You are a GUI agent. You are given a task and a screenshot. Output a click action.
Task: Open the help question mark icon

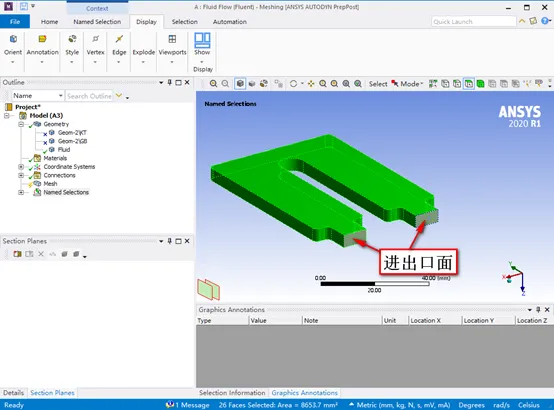click(546, 21)
